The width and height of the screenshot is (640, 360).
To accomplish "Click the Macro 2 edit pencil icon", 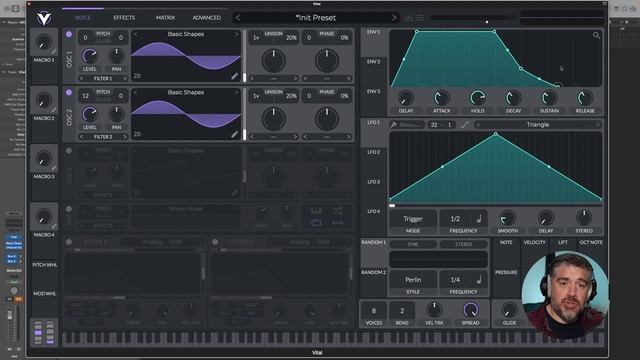I will (x=54, y=110).
